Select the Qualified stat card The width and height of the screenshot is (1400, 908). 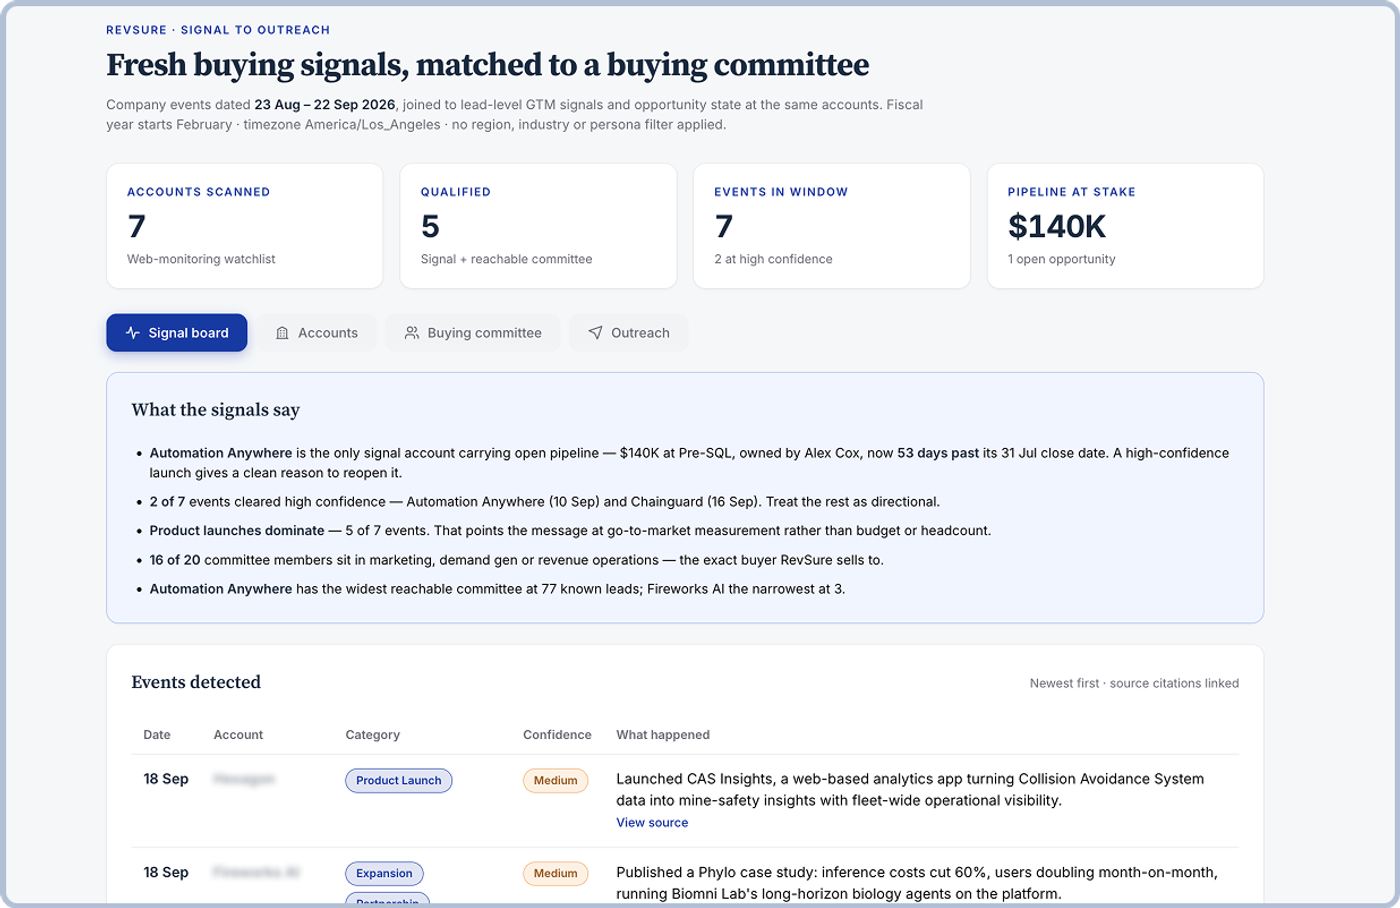click(x=538, y=226)
